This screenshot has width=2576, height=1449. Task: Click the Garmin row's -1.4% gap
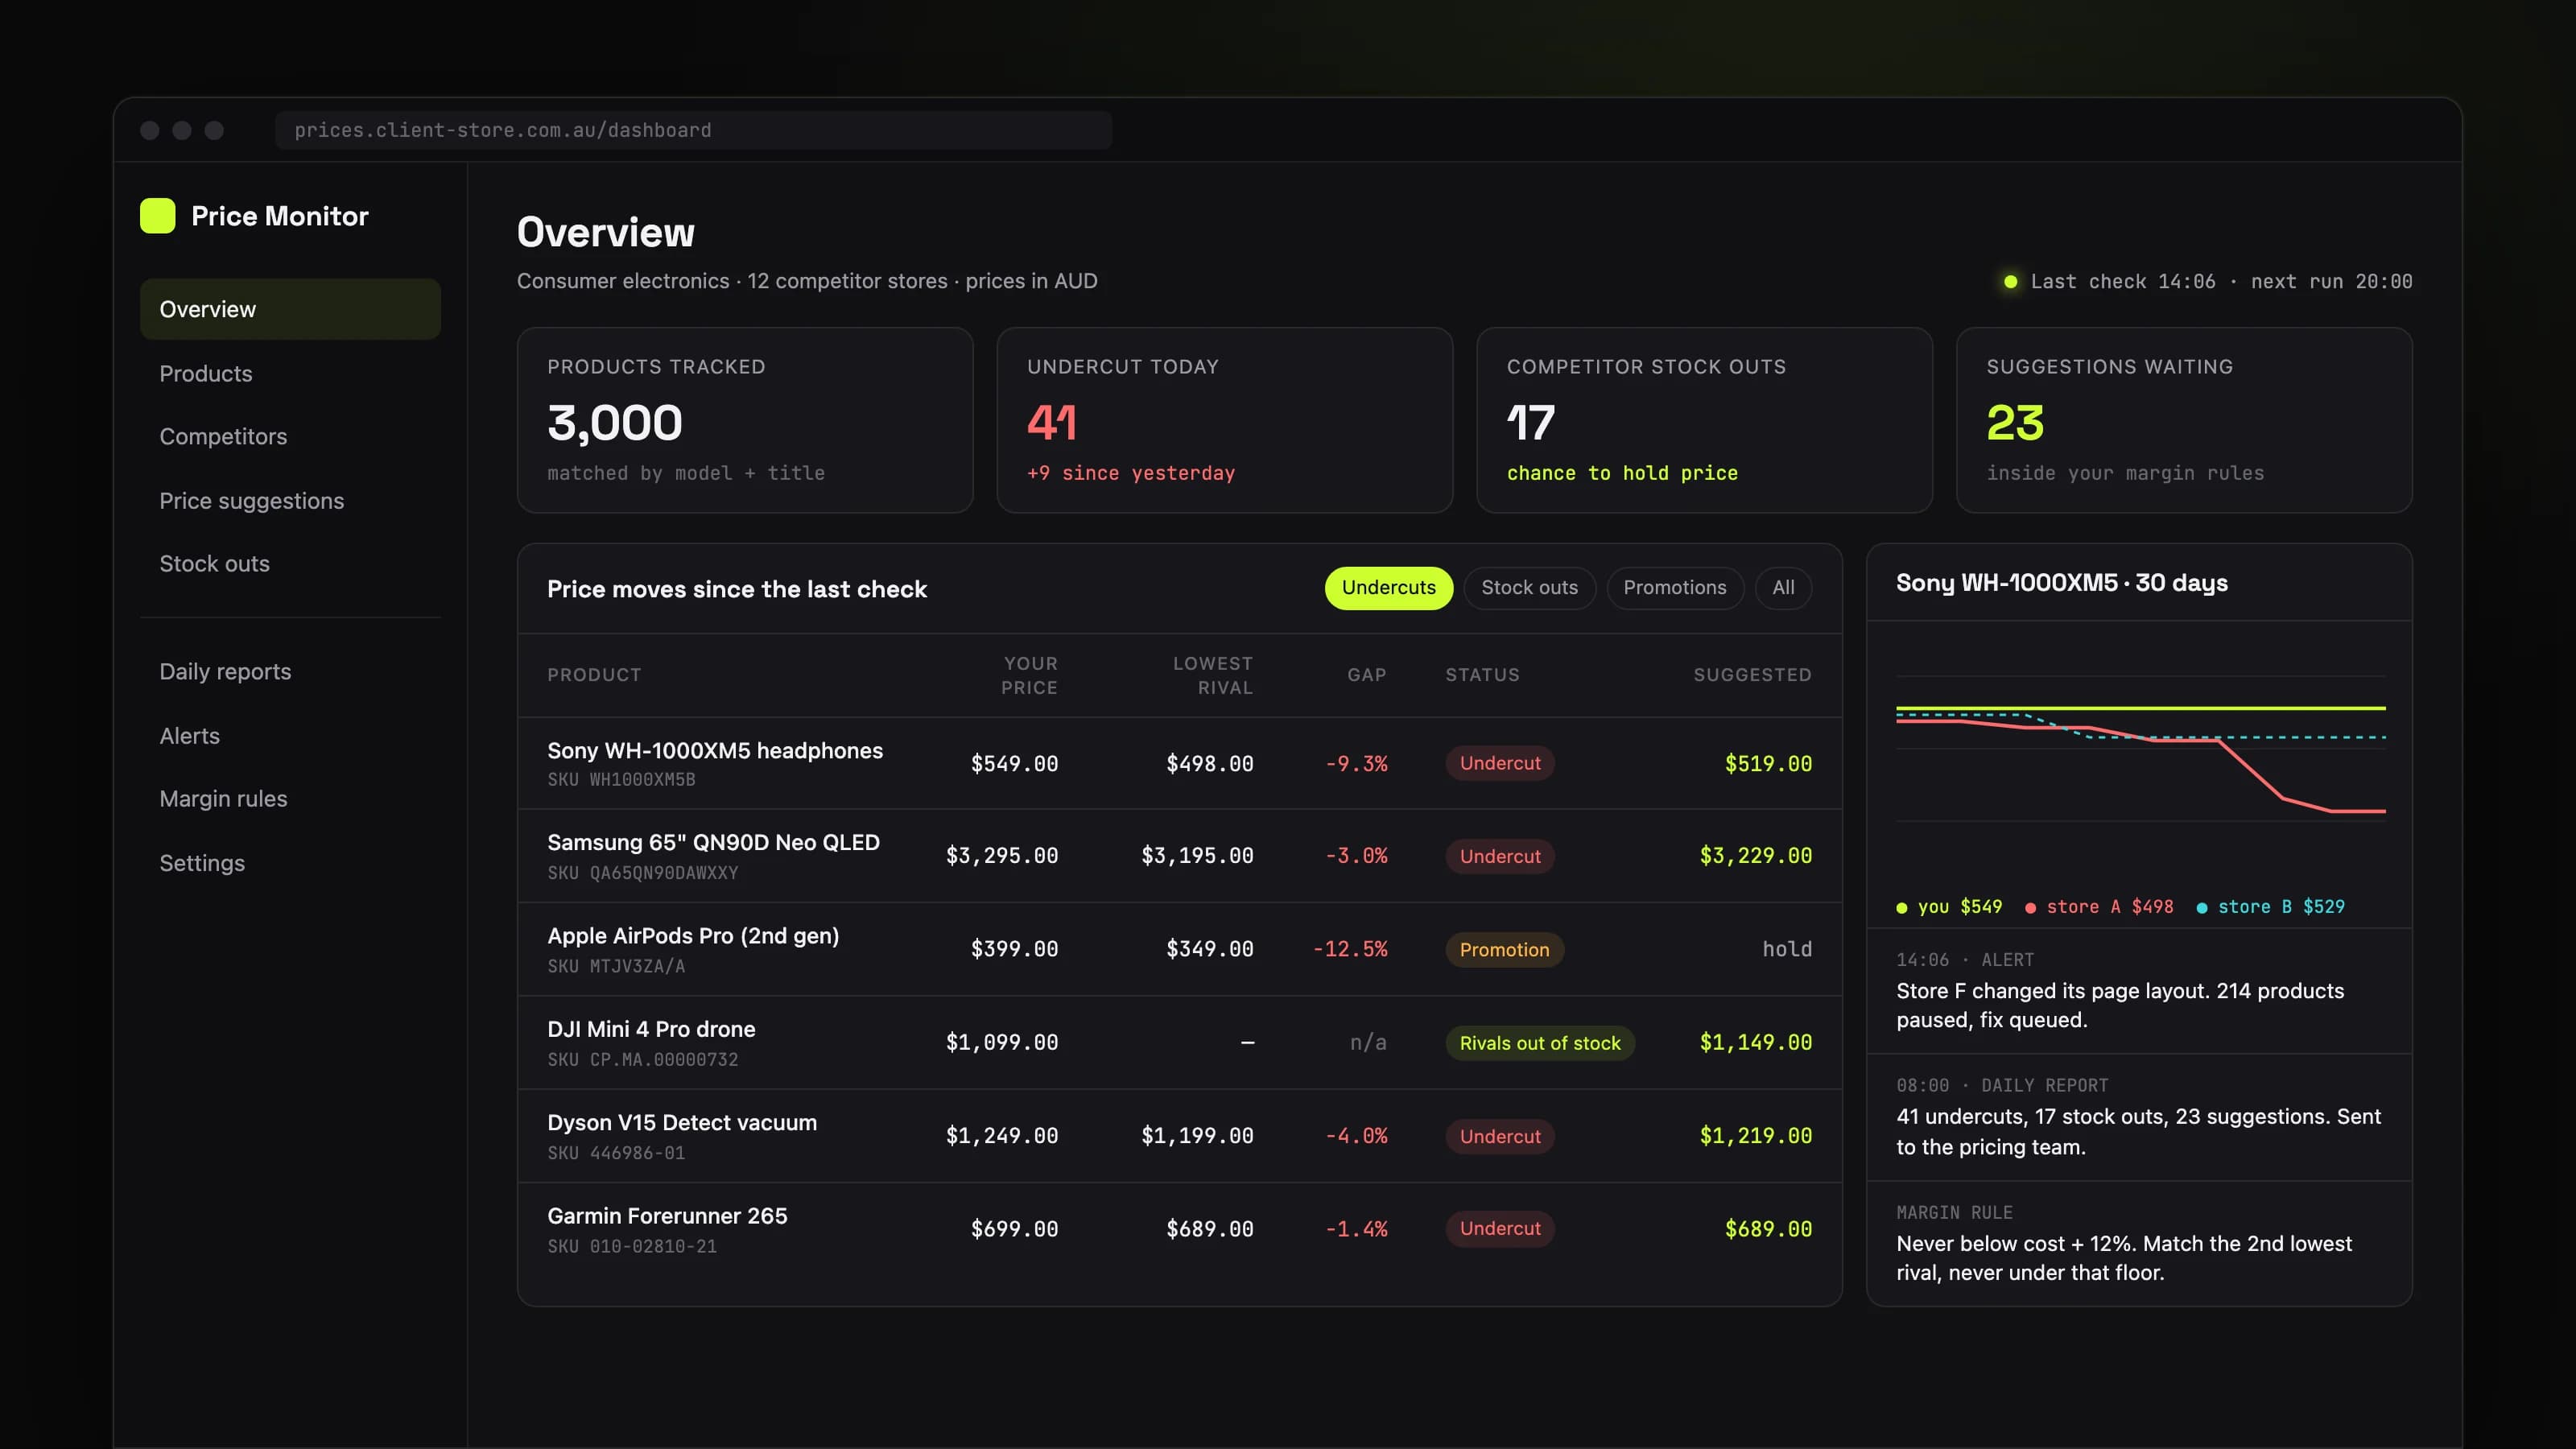pyautogui.click(x=1356, y=1229)
